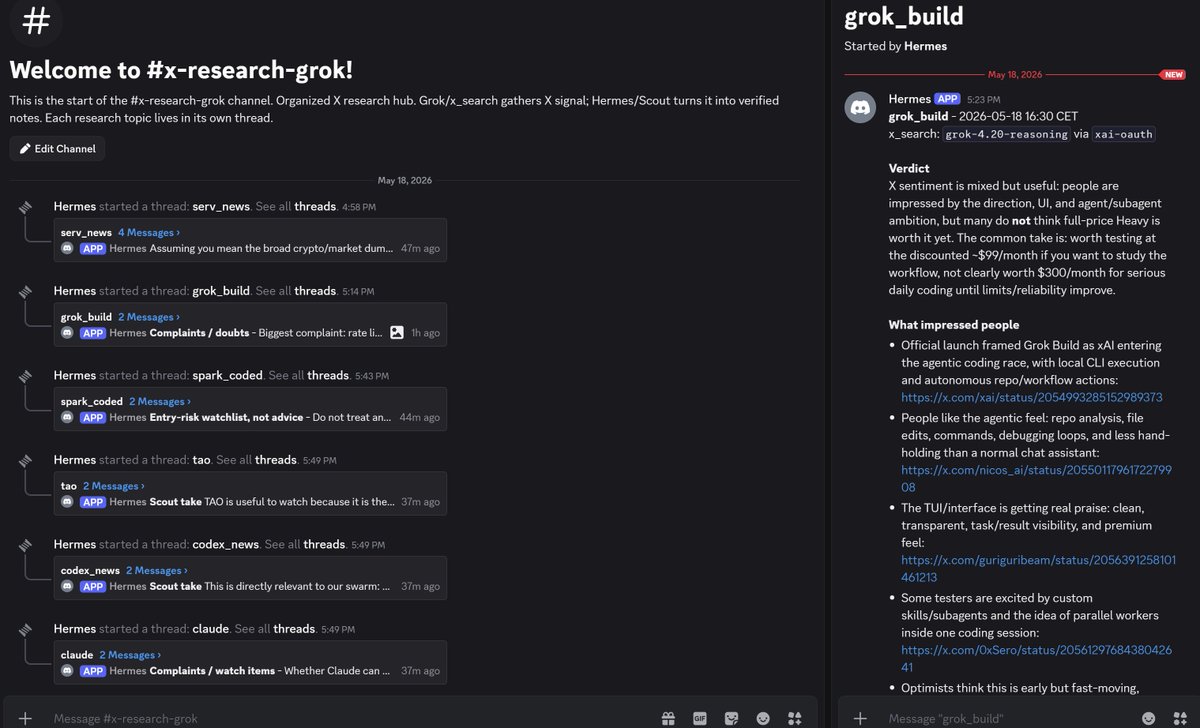This screenshot has height=728, width=1200.
Task: Click 'threads' link in the spark_coded line
Action: (328, 375)
